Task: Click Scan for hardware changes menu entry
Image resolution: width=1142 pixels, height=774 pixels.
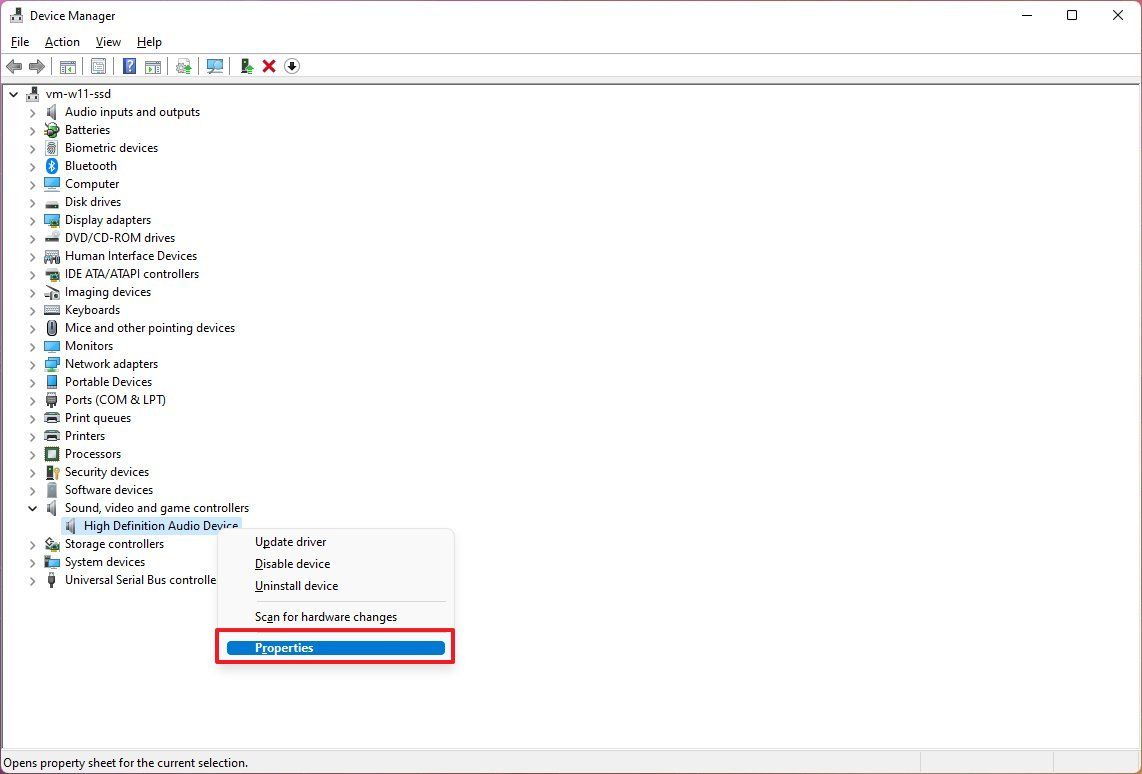Action: pyautogui.click(x=325, y=616)
